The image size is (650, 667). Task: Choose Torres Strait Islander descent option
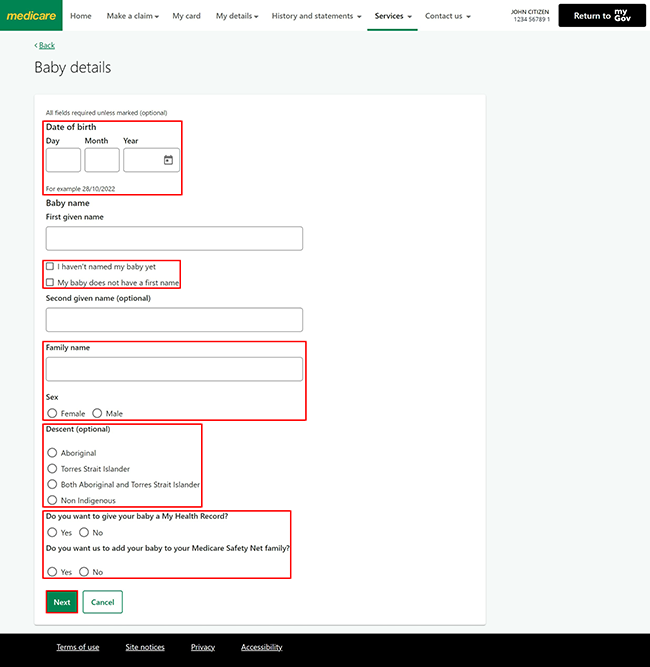pyautogui.click(x=52, y=468)
